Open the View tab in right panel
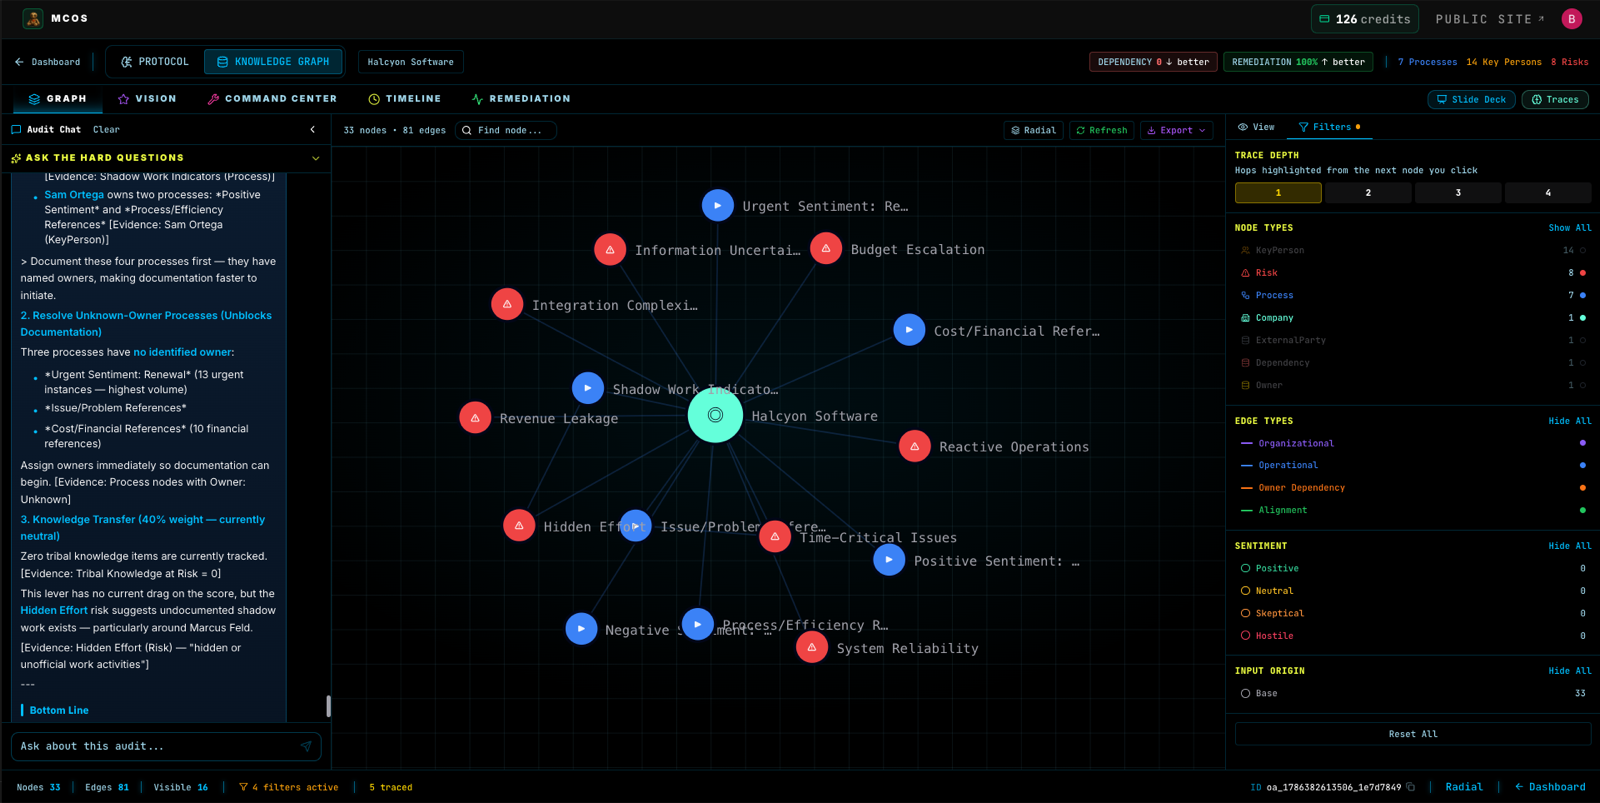The height and width of the screenshot is (803, 1600). point(1256,127)
